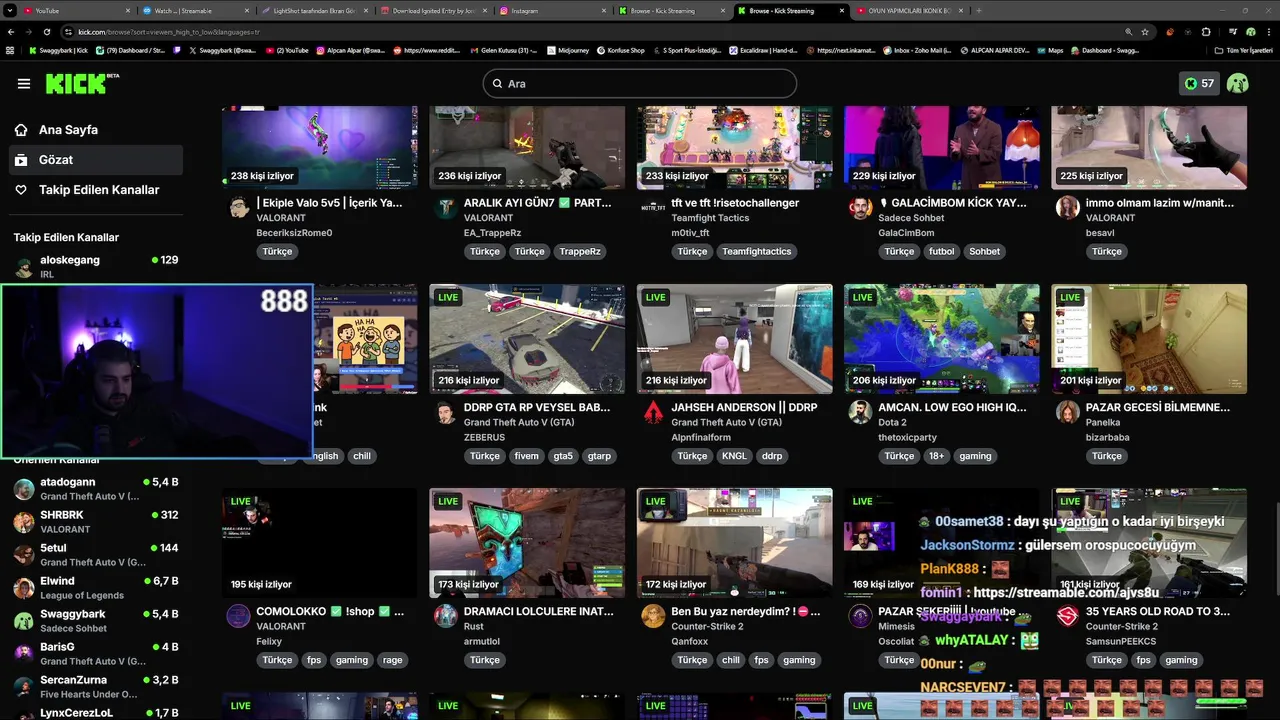Viewport: 1280px width, 720px height.
Task: Open the green profile avatar on Kick
Action: [x=1238, y=84]
